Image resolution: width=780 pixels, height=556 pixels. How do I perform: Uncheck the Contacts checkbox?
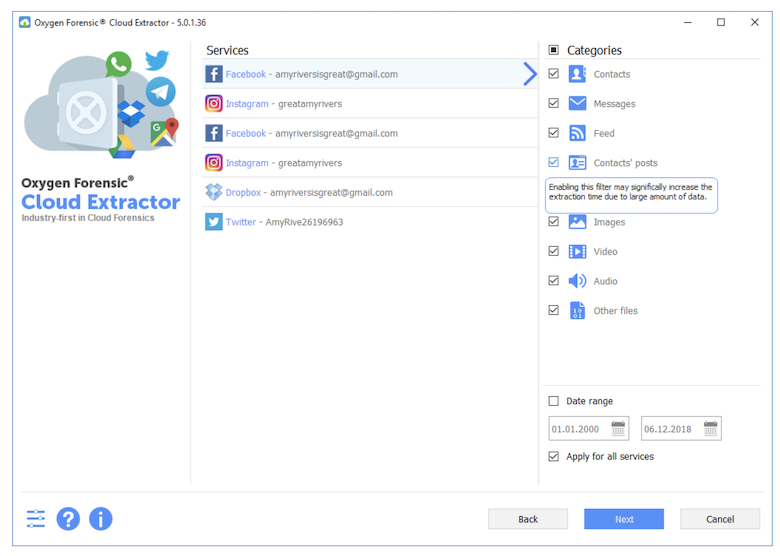coord(553,74)
